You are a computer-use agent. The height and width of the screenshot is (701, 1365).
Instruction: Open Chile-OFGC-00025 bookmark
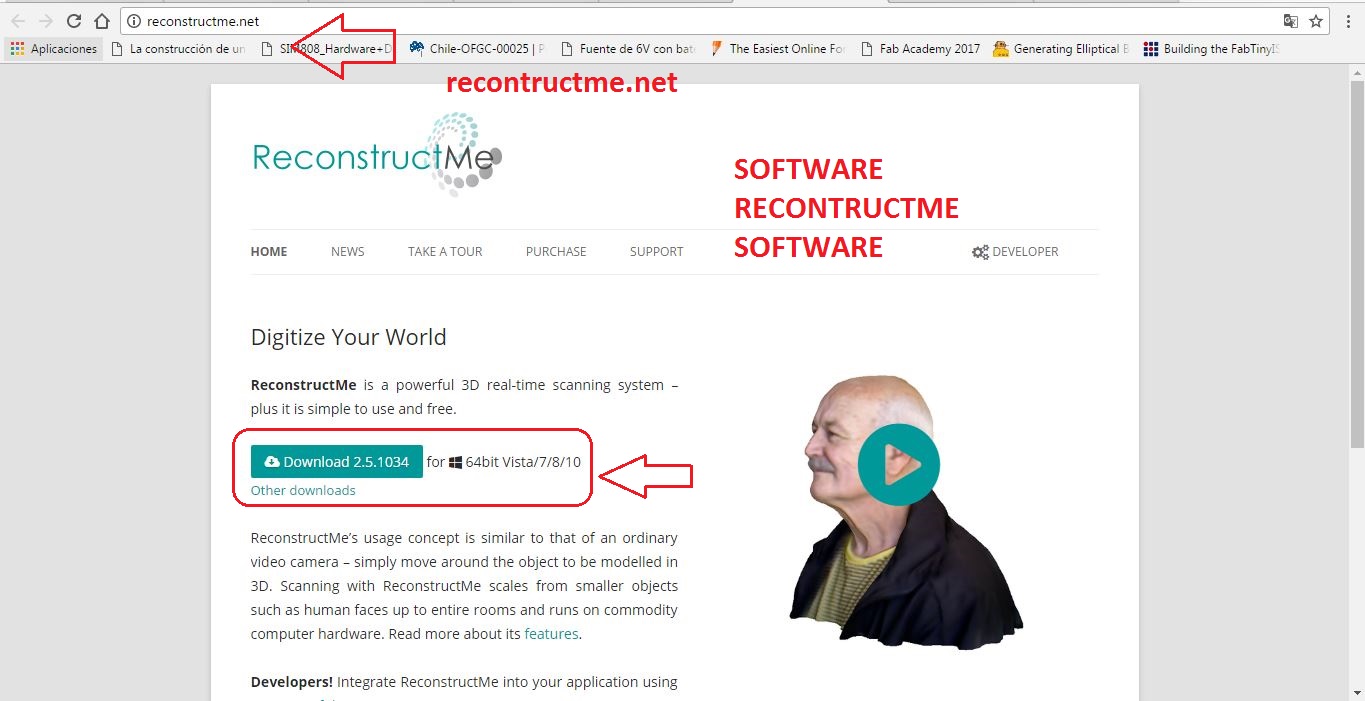click(x=477, y=49)
